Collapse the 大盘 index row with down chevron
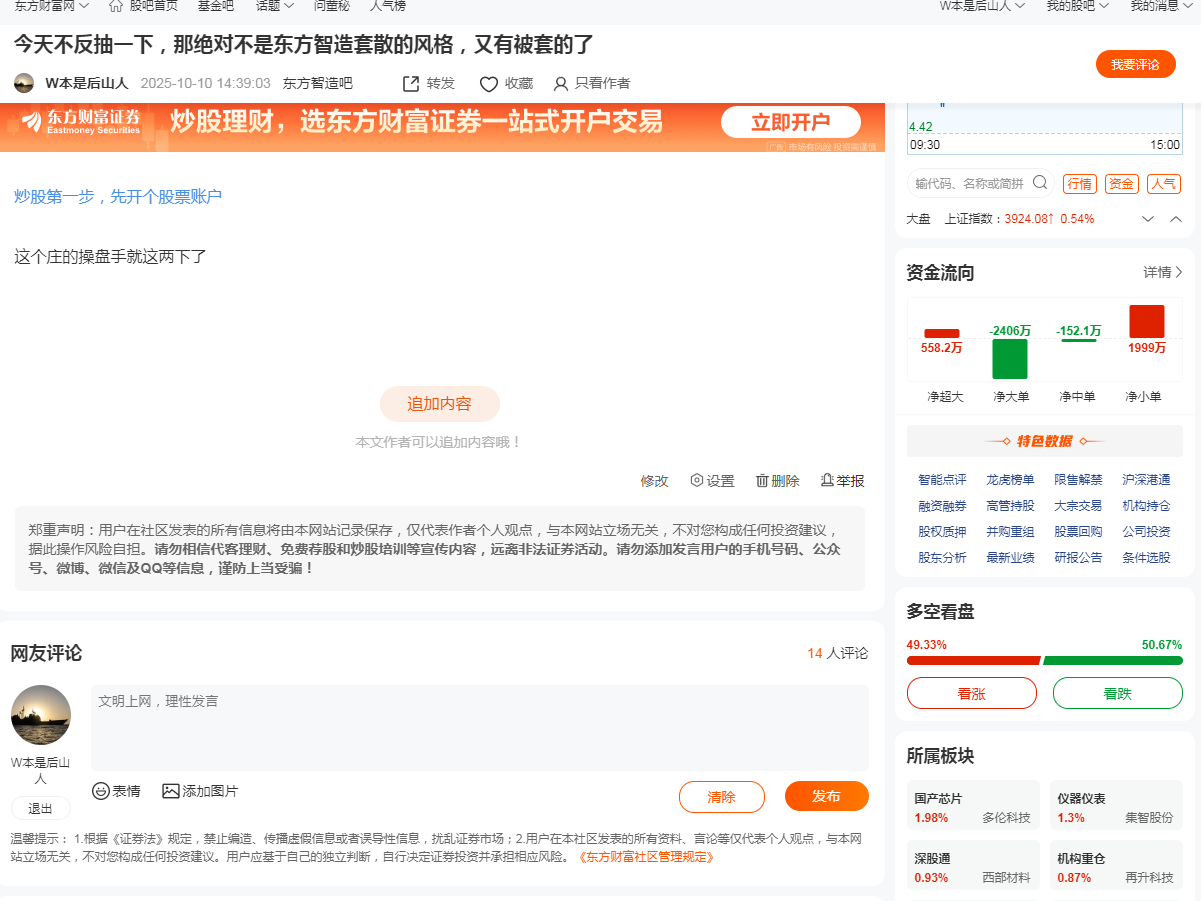Screen dimensions: 1201x901 pos(1148,219)
